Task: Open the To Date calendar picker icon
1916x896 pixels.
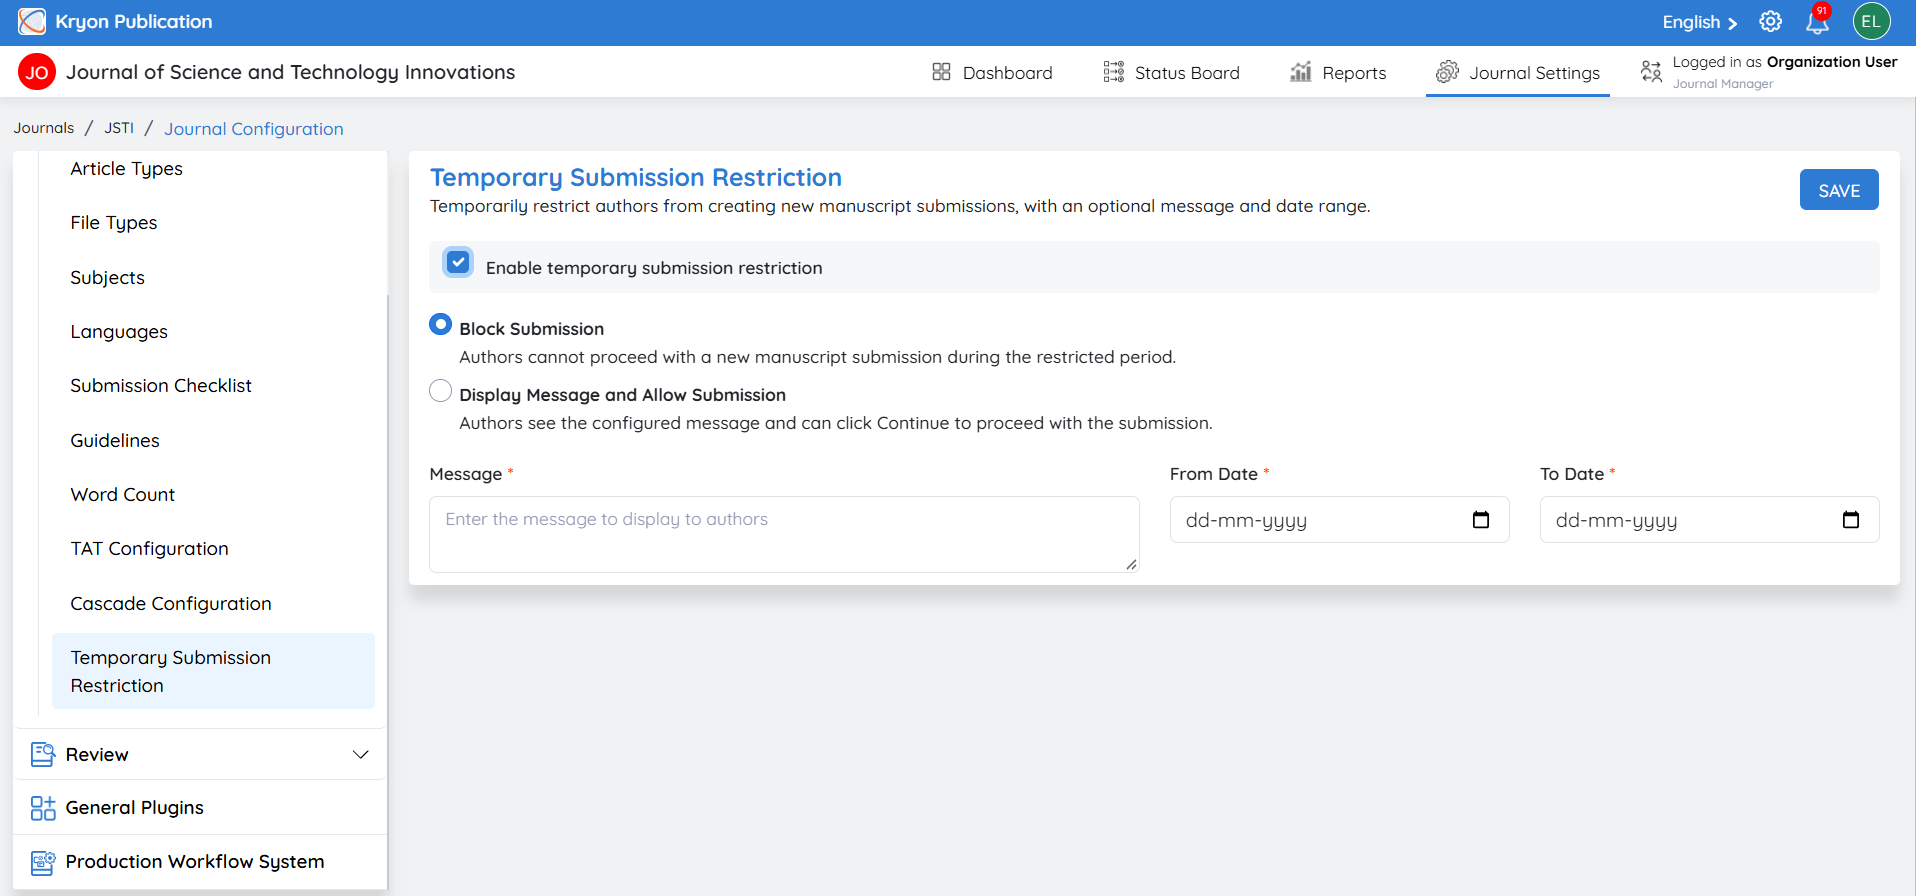Action: (1851, 520)
